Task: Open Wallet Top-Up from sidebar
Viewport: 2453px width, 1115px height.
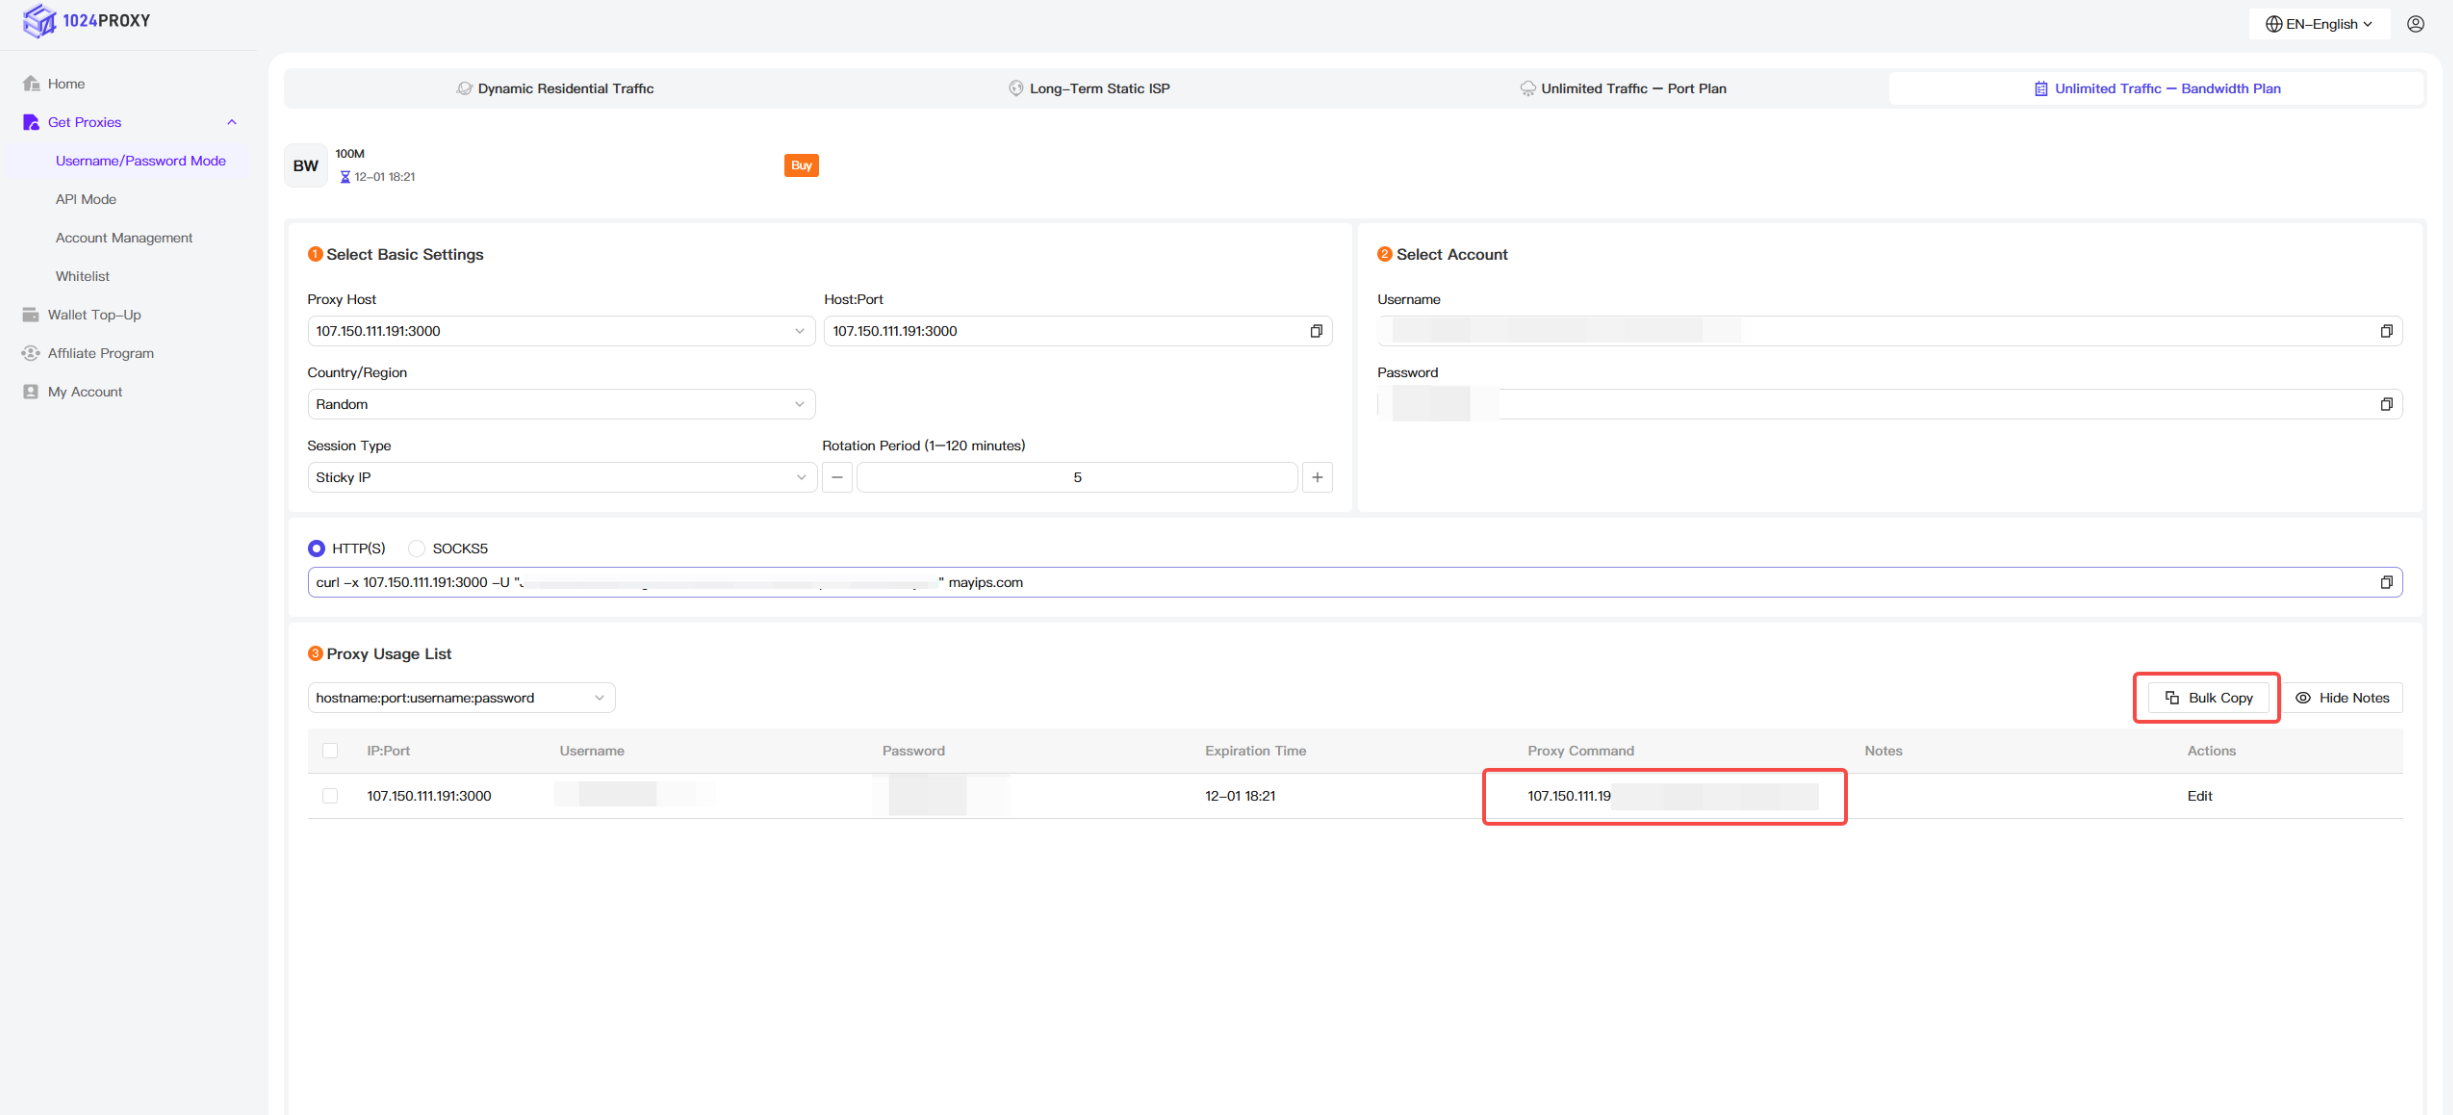Action: coord(94,314)
